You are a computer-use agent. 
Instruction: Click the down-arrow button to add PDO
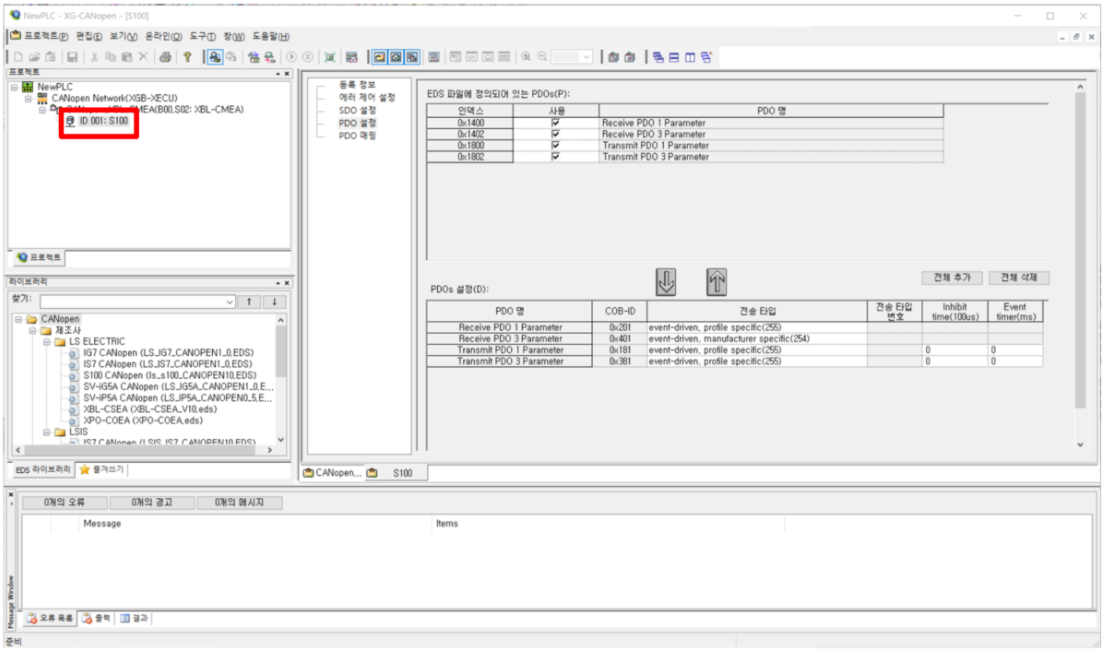coord(666,283)
